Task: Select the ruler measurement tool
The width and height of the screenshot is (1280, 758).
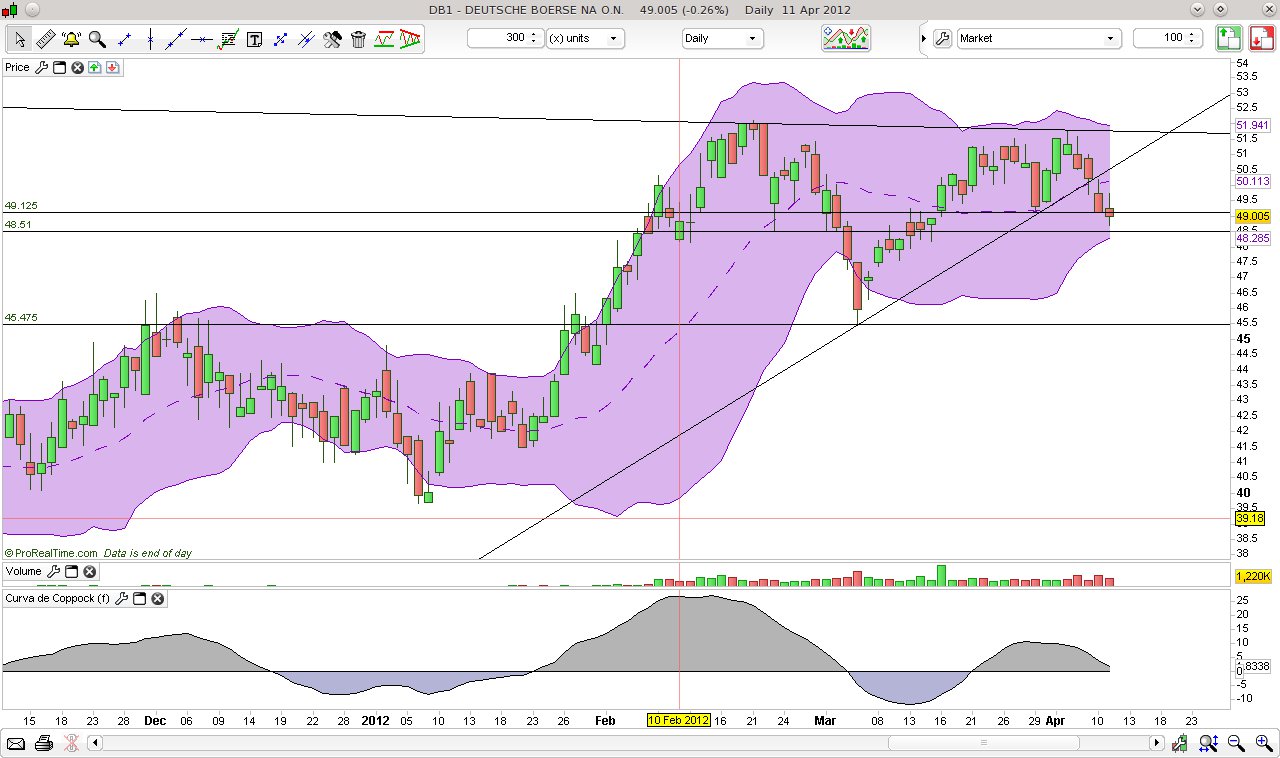Action: point(45,38)
